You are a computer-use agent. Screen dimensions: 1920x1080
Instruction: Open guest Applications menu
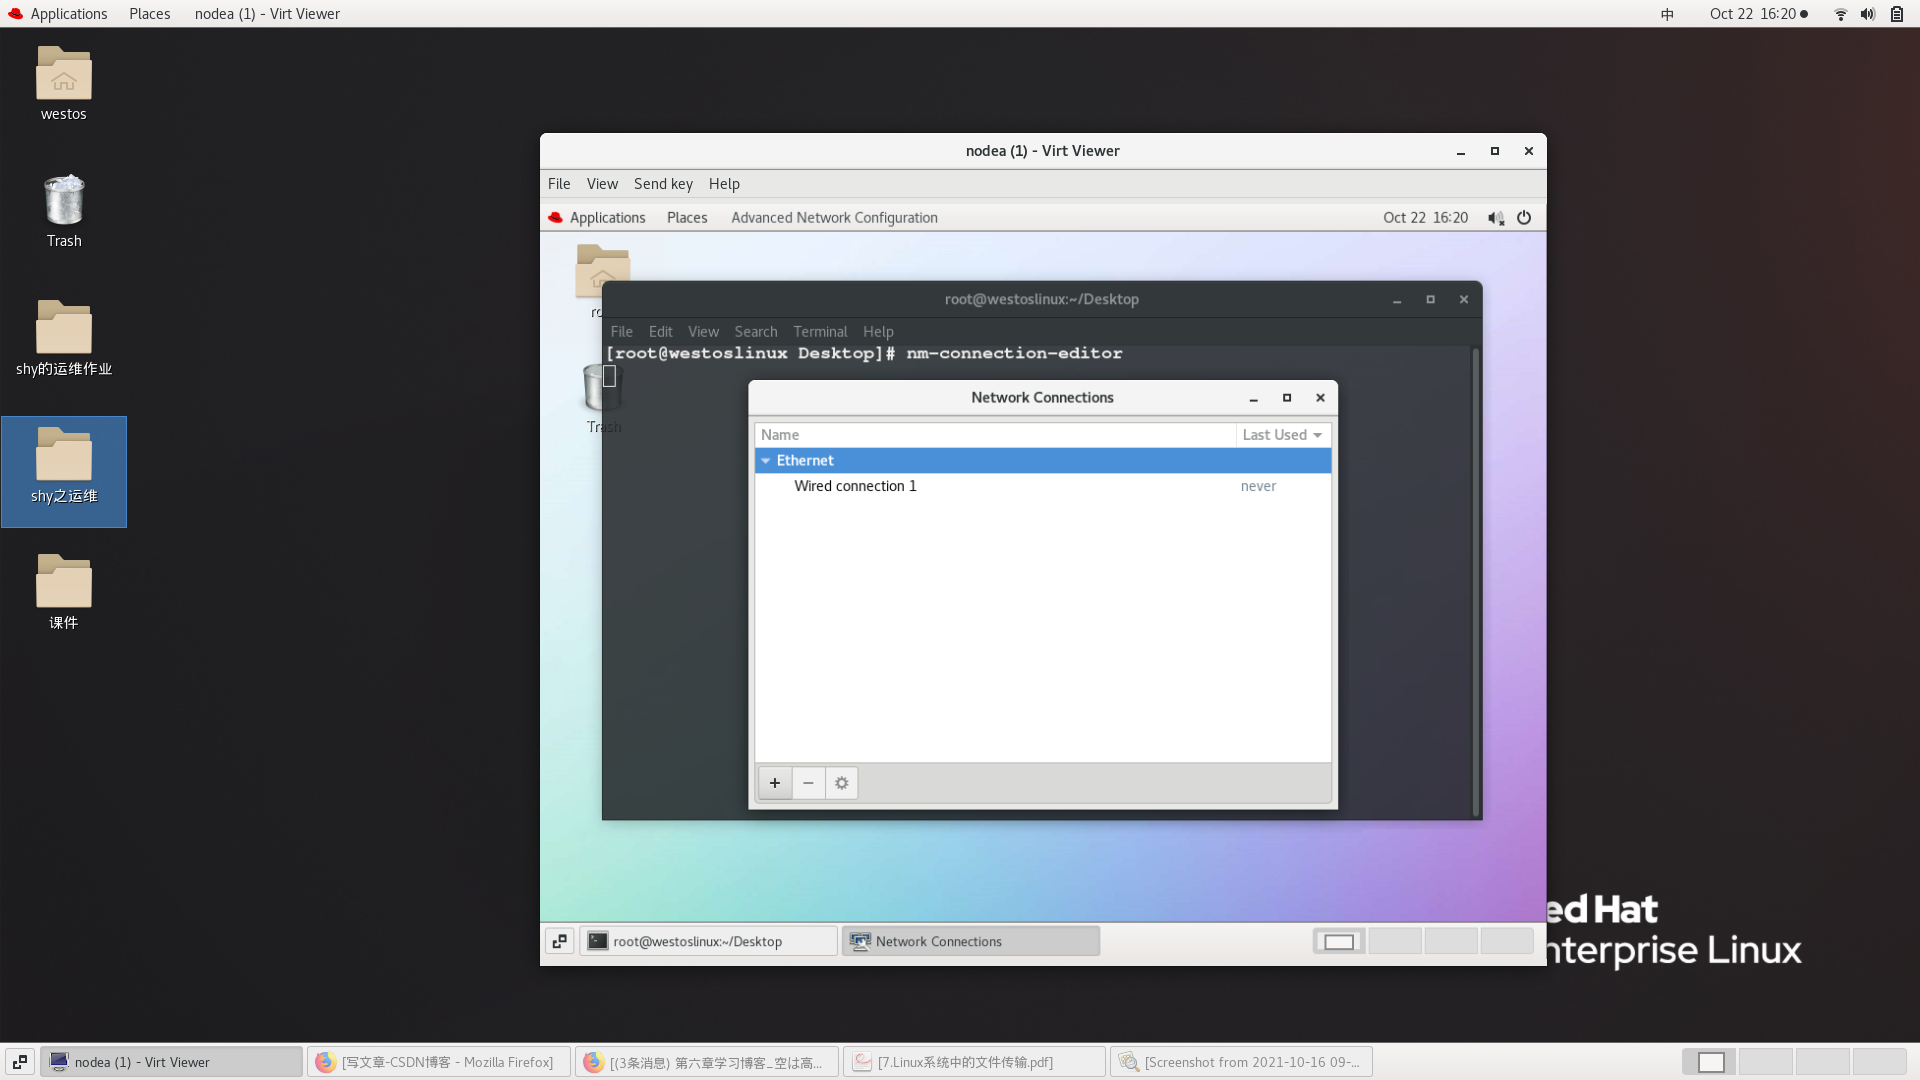tap(598, 218)
